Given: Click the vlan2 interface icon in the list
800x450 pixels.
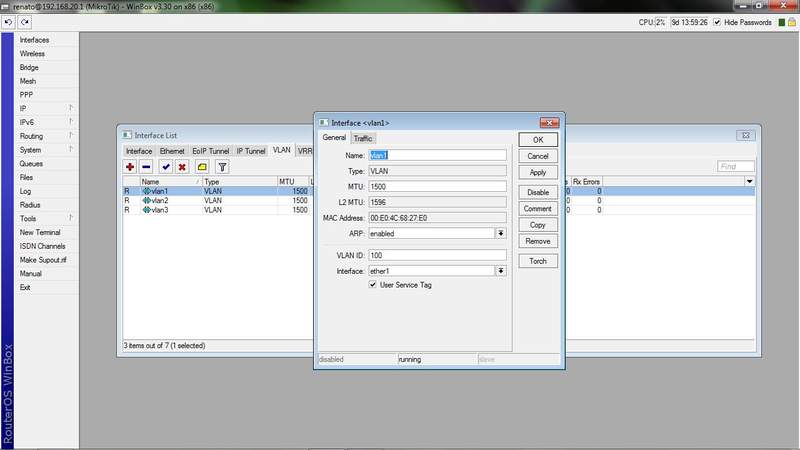Looking at the screenshot, I should click(146, 201).
